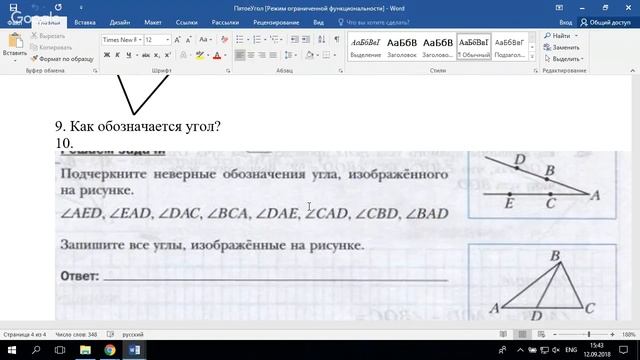This screenshot has height=360, width=640.
Task: Open the Дизайн tab
Action: [x=120, y=22]
